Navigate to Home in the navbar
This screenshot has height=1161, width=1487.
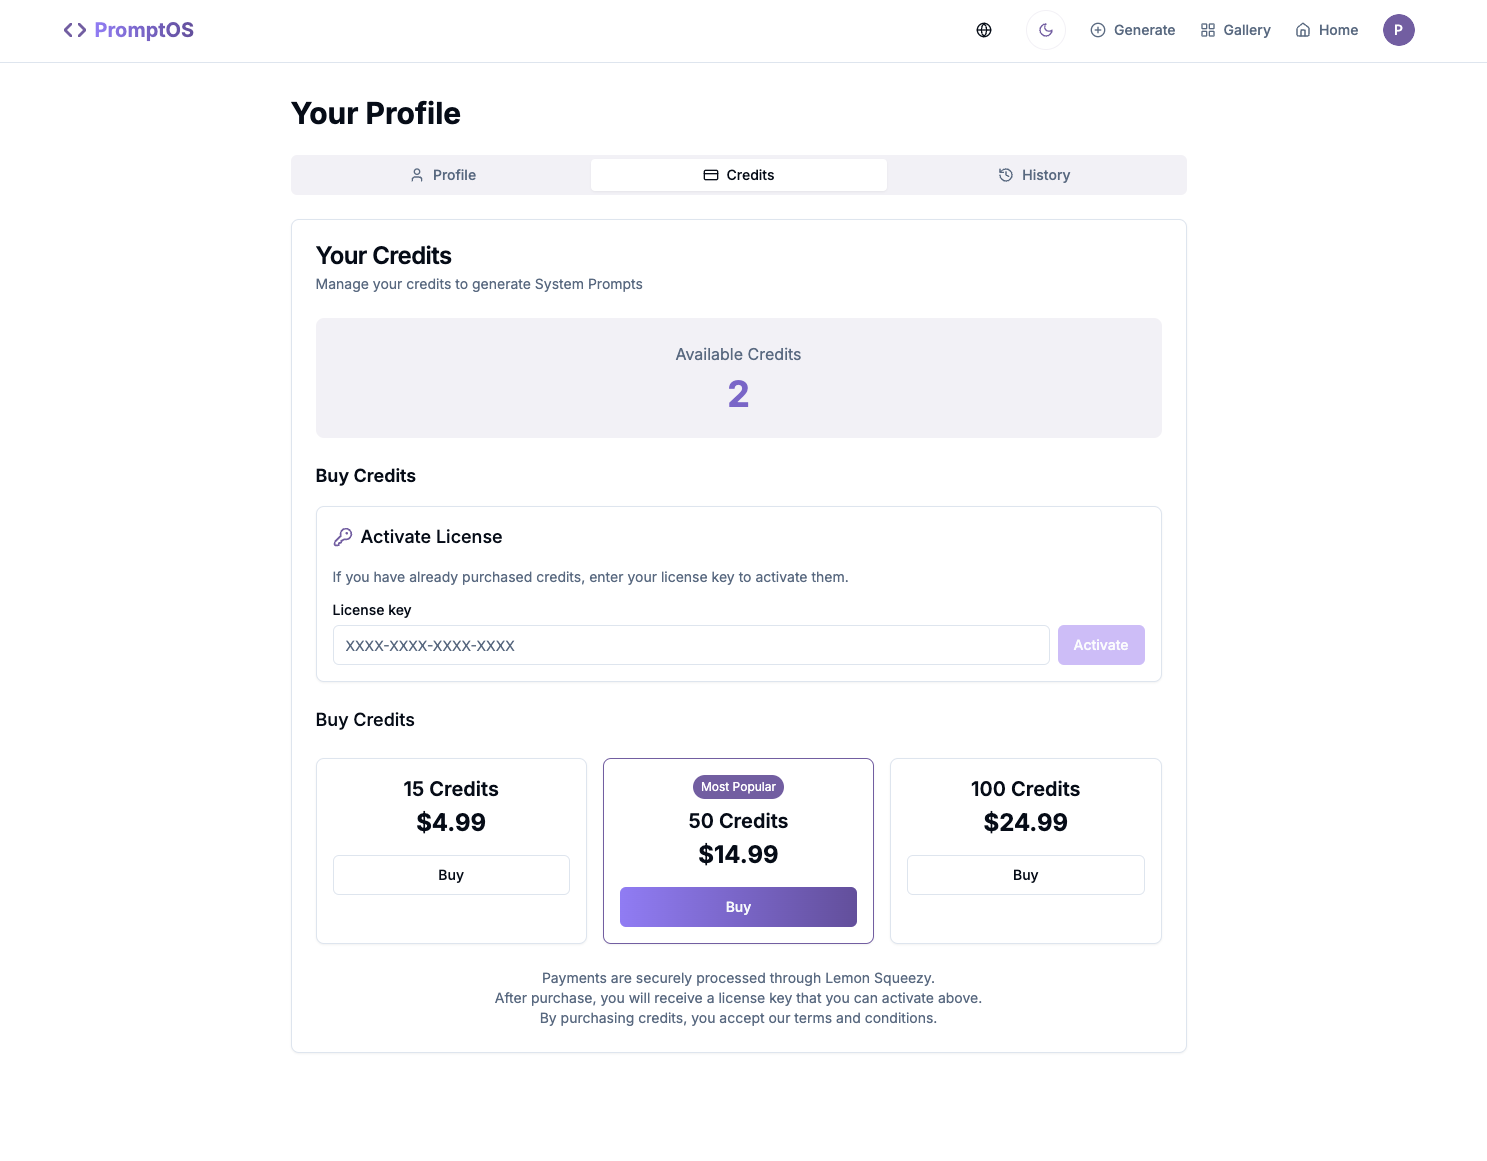(x=1327, y=30)
